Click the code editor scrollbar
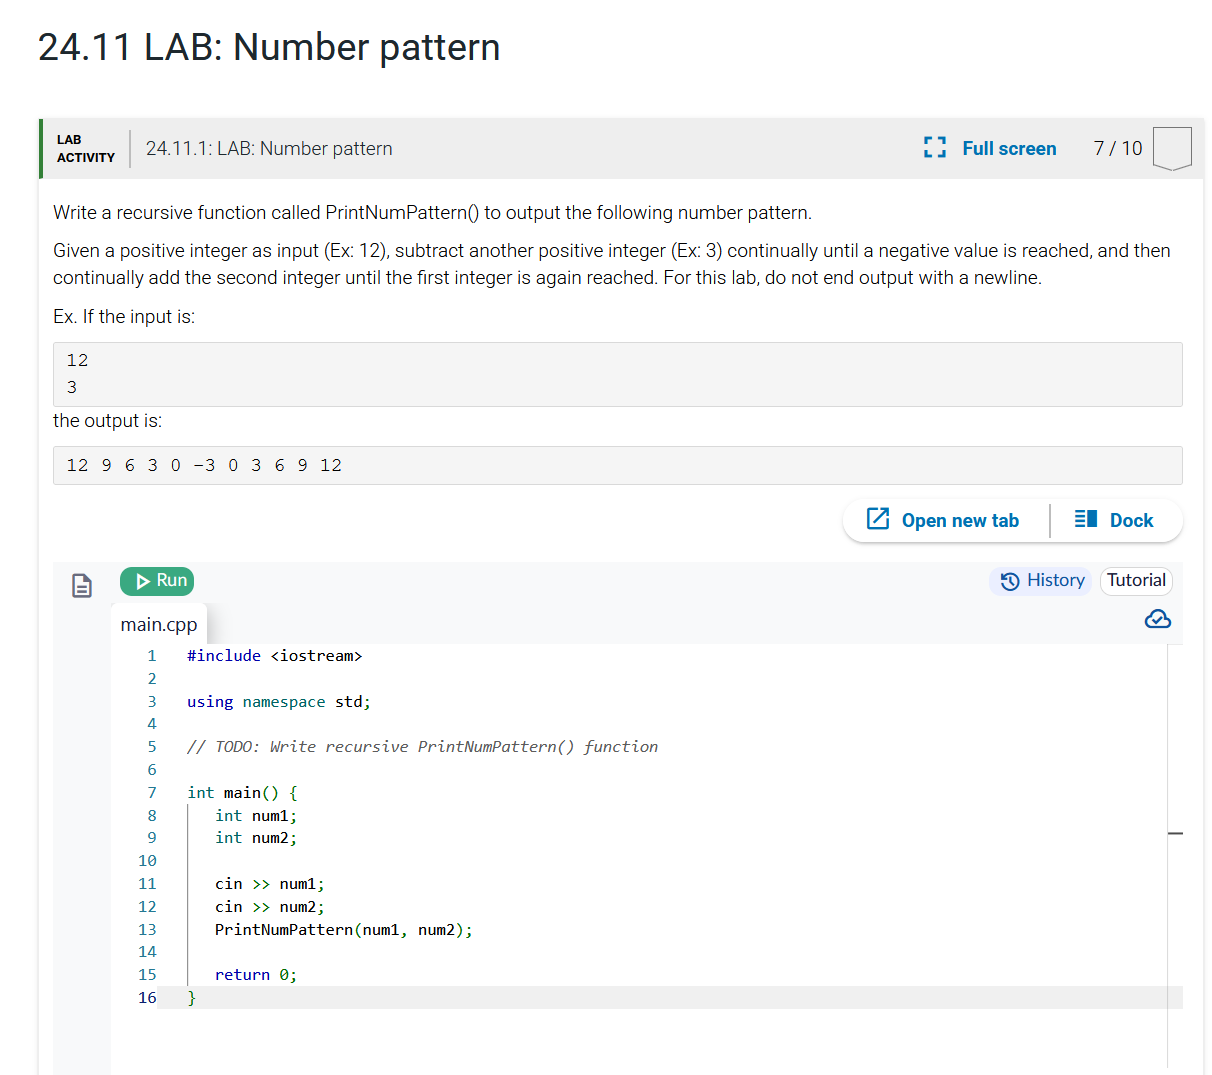 click(1173, 833)
